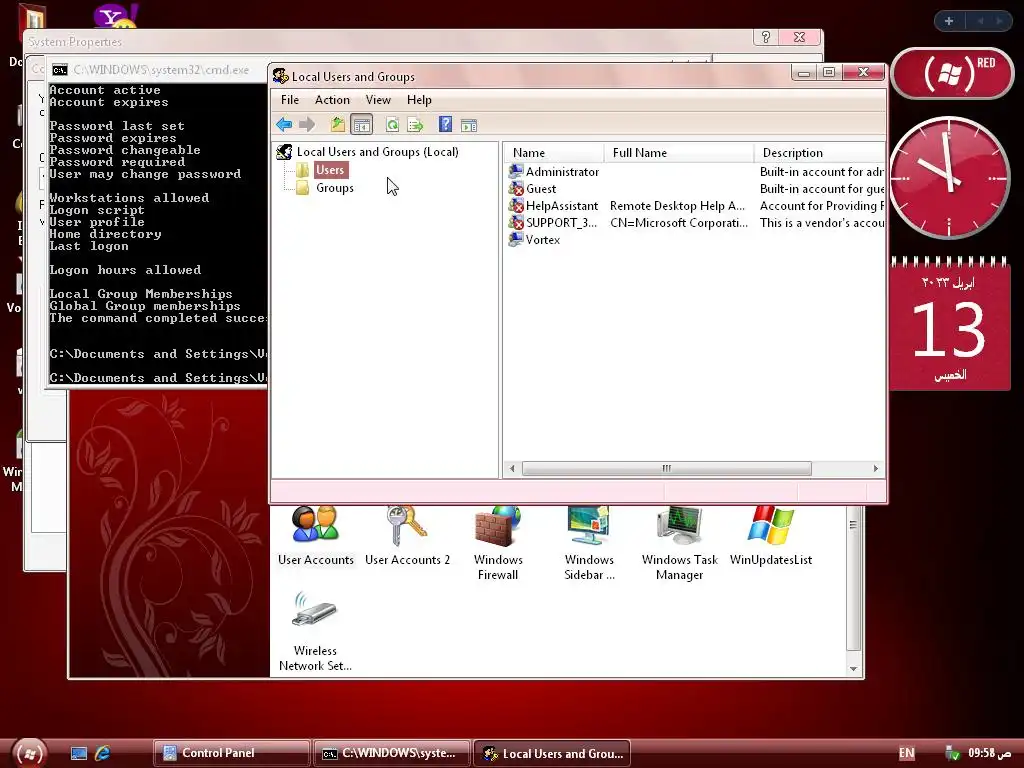Switch to C:\WINDOWS\syste... taskbar button

pyautogui.click(x=392, y=753)
